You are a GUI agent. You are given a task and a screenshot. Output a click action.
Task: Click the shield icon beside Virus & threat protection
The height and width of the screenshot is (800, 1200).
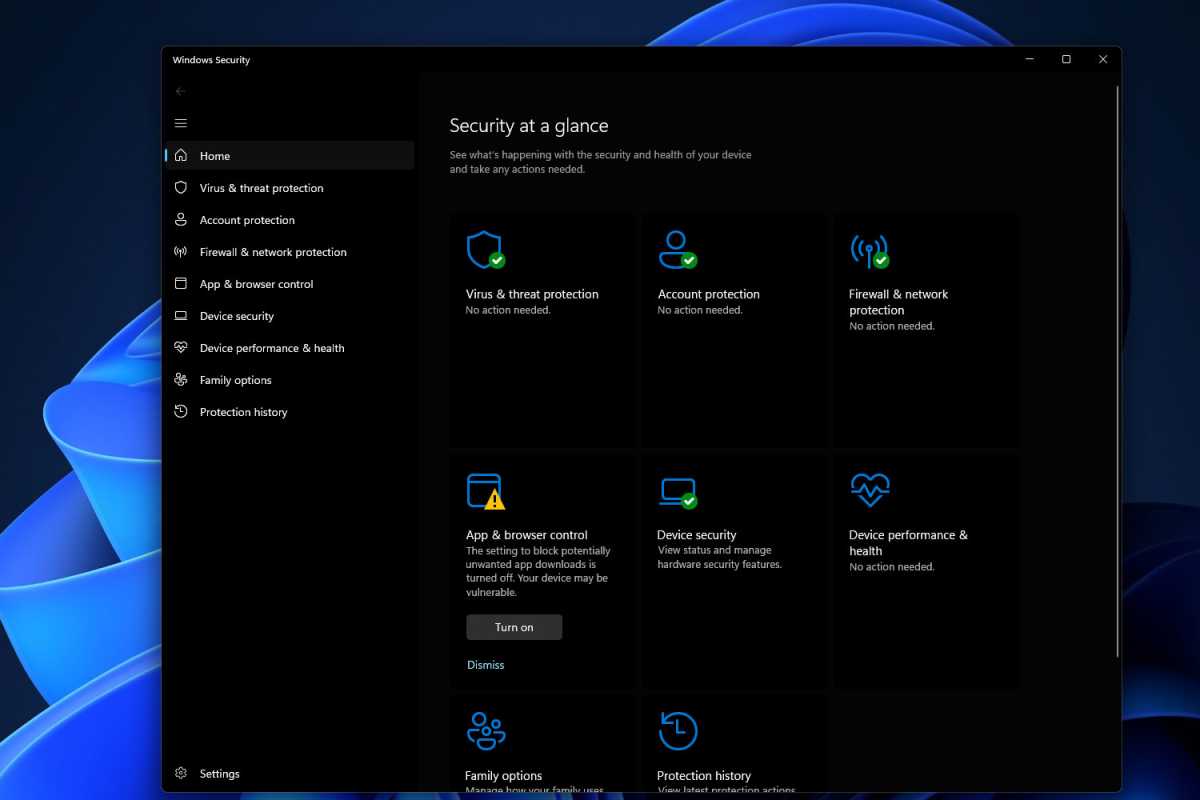point(180,187)
